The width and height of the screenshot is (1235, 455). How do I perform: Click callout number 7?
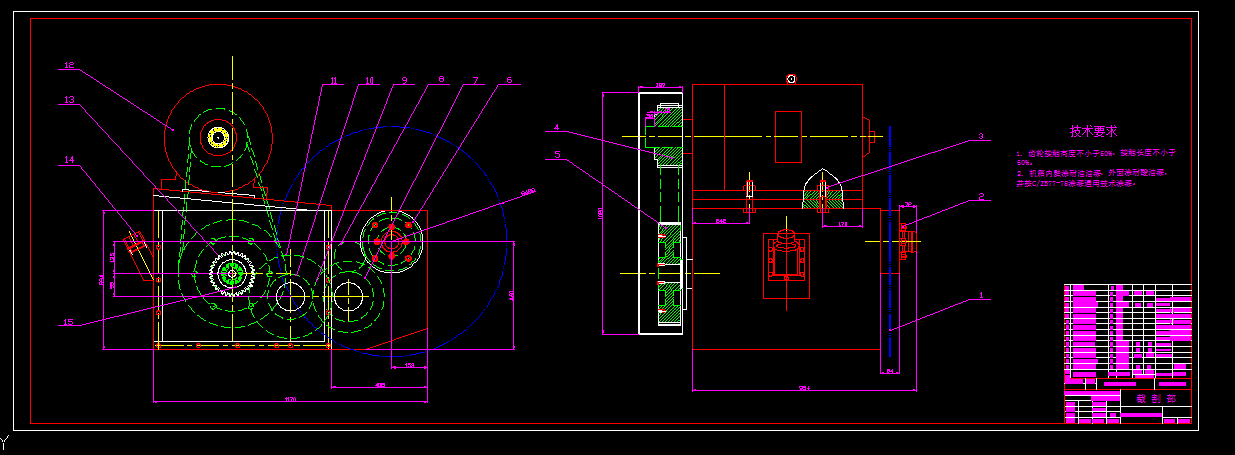coord(475,80)
